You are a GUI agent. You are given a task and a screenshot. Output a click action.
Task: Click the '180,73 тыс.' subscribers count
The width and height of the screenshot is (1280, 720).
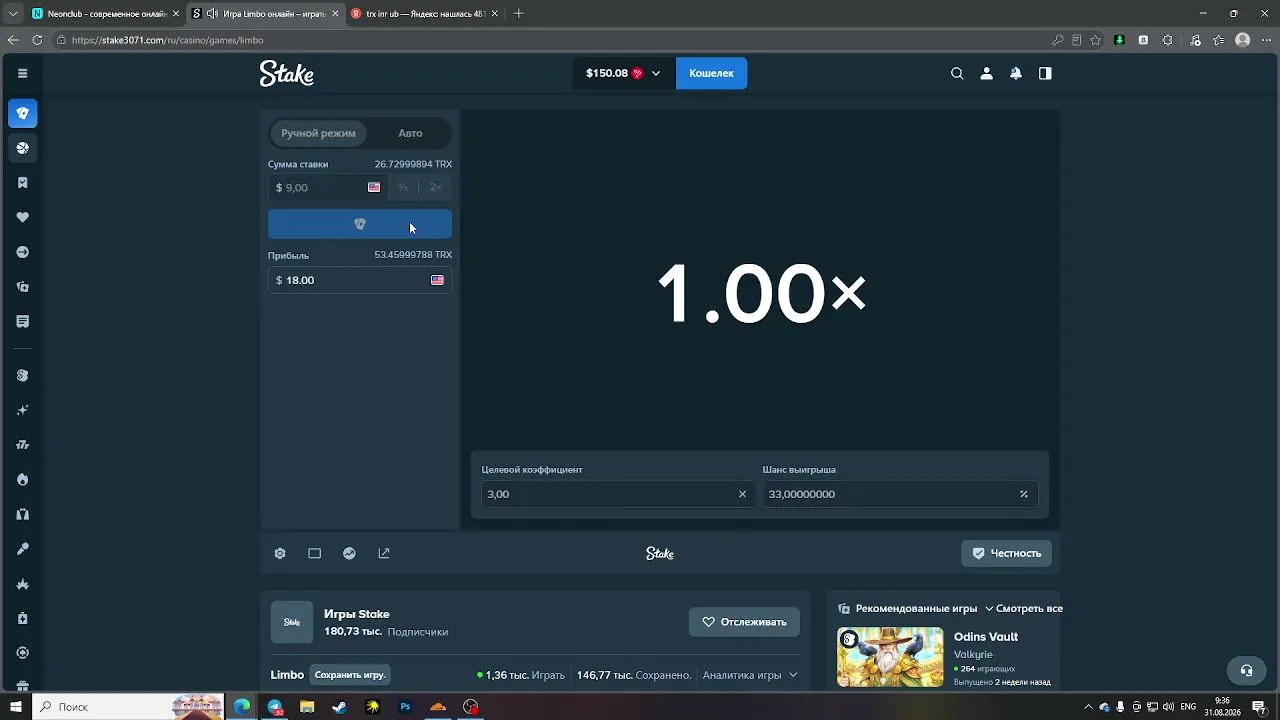click(x=353, y=632)
